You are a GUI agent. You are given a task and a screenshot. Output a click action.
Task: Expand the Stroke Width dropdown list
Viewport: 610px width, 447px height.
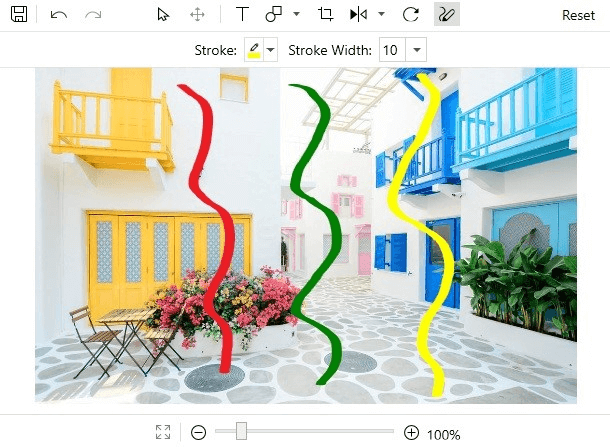point(416,50)
